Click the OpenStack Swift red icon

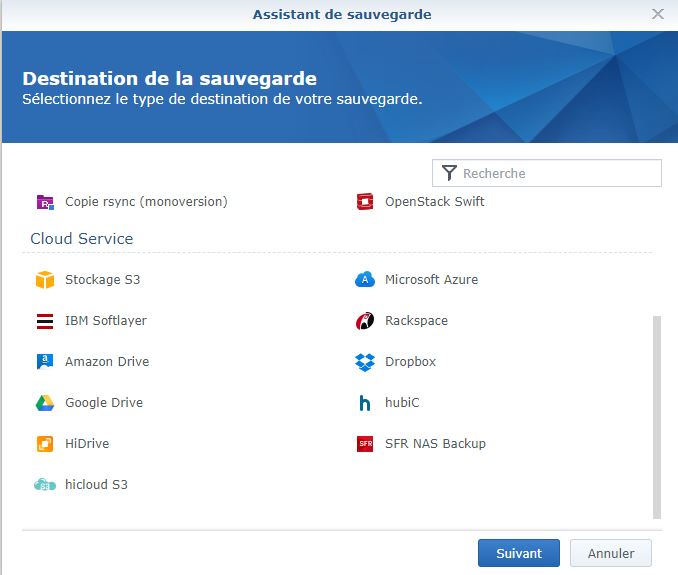pyautogui.click(x=365, y=201)
